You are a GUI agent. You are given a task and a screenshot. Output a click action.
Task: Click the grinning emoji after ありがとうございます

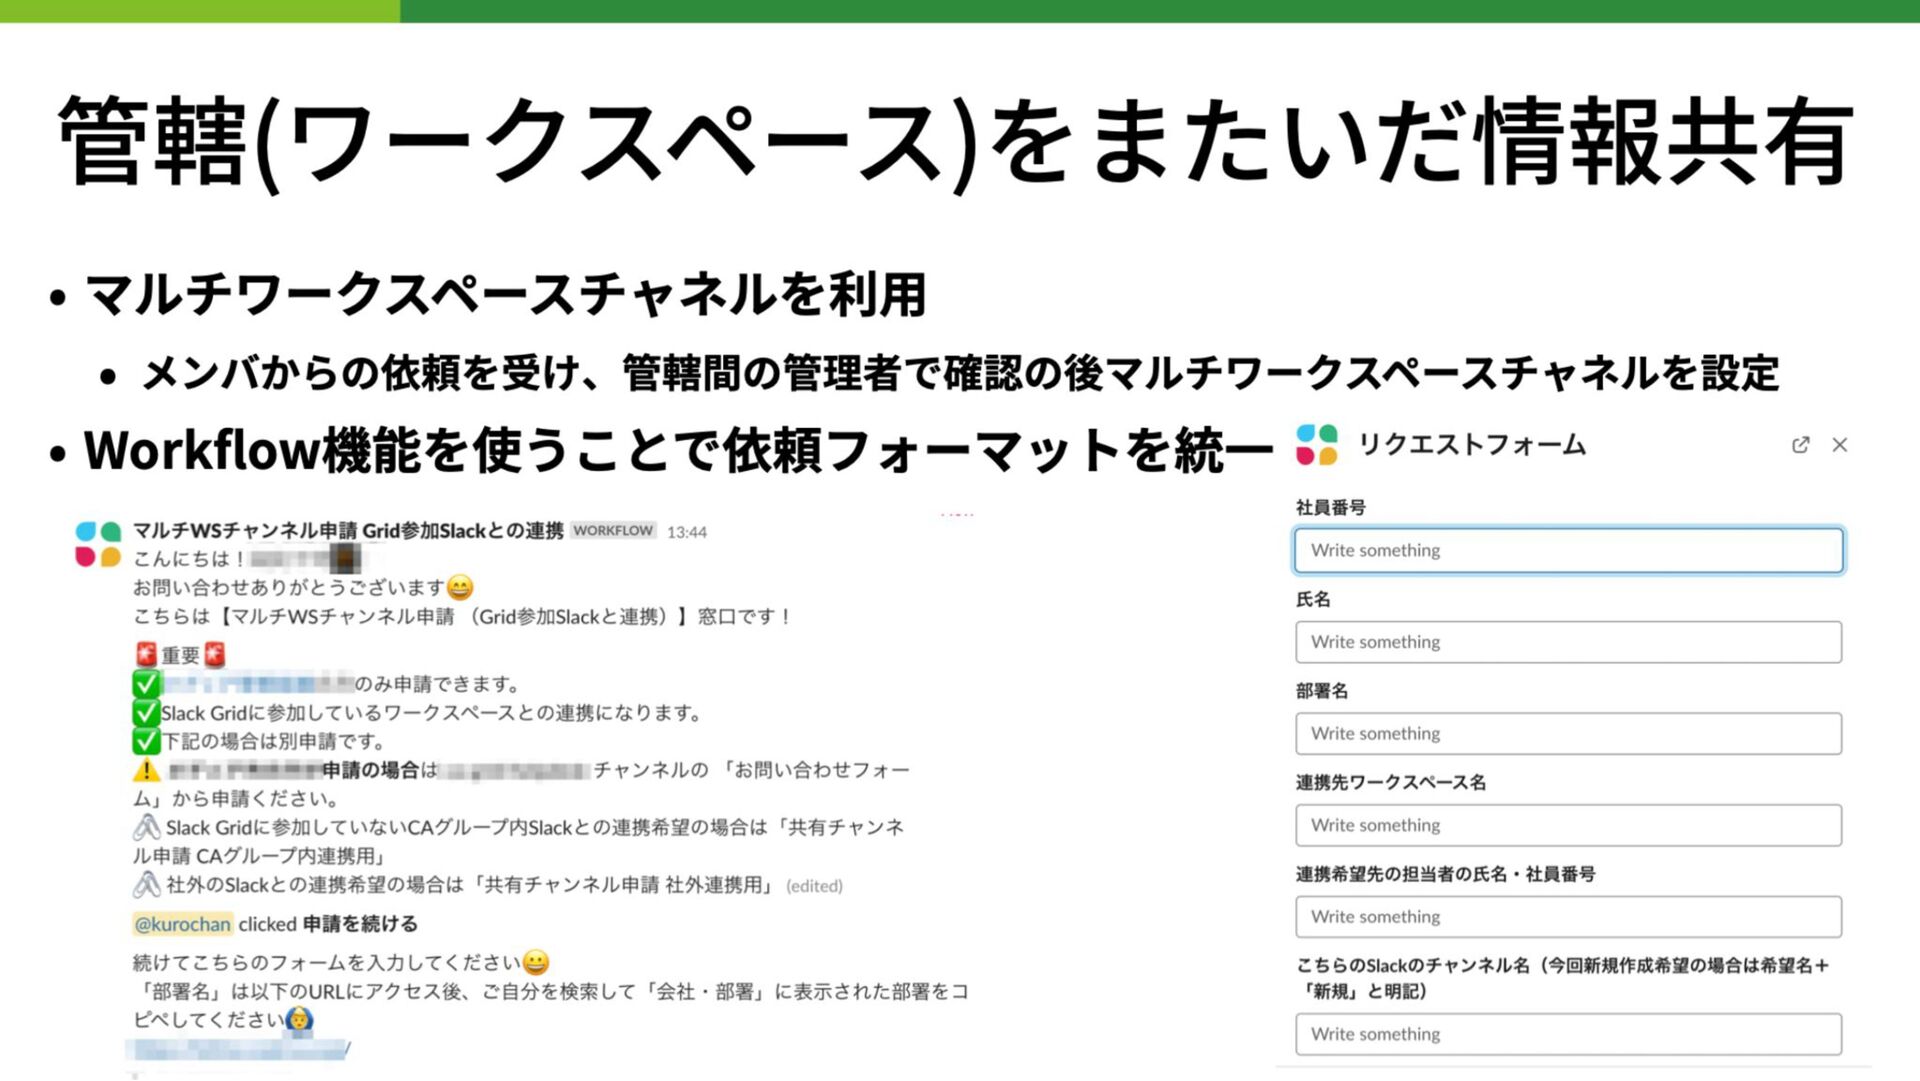click(x=460, y=588)
